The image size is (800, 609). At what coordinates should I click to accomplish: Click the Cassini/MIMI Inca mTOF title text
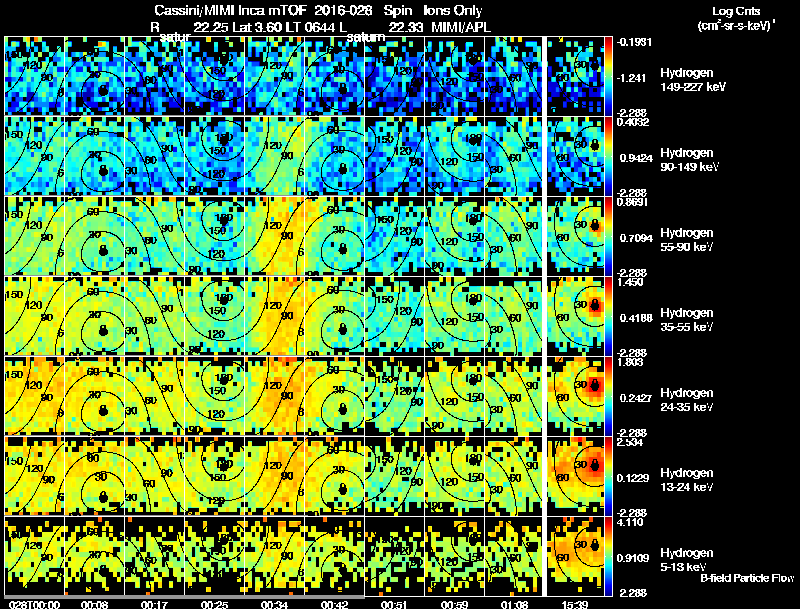(x=230, y=10)
